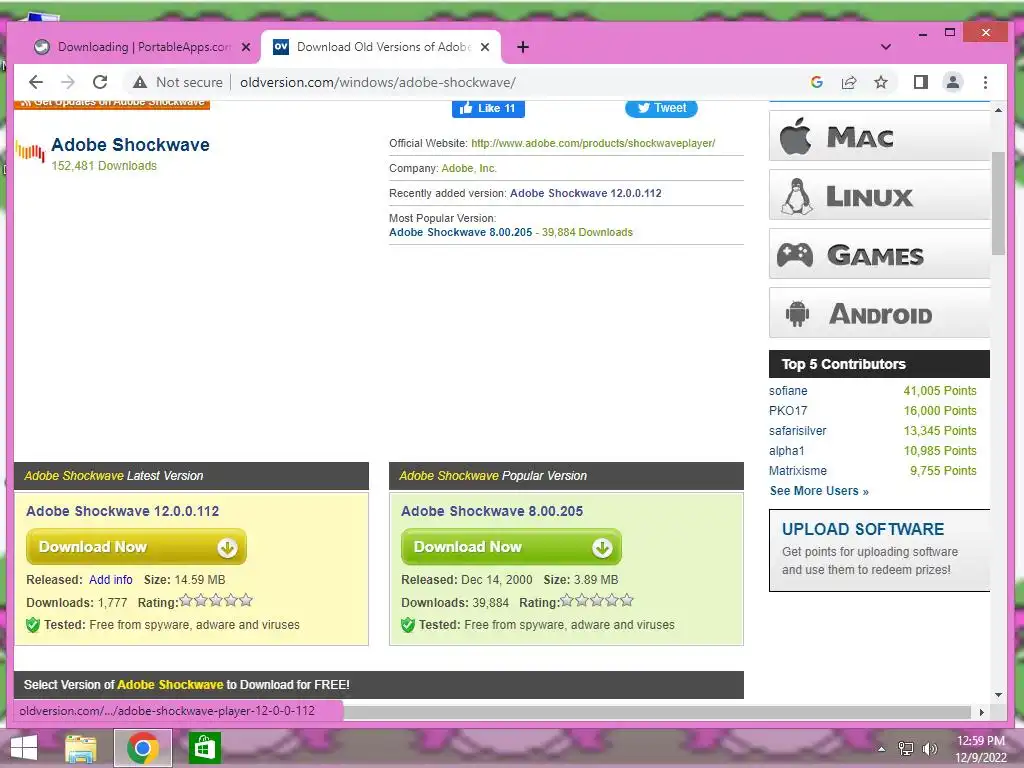Open the Android software category
The image size is (1024, 768).
click(879, 313)
